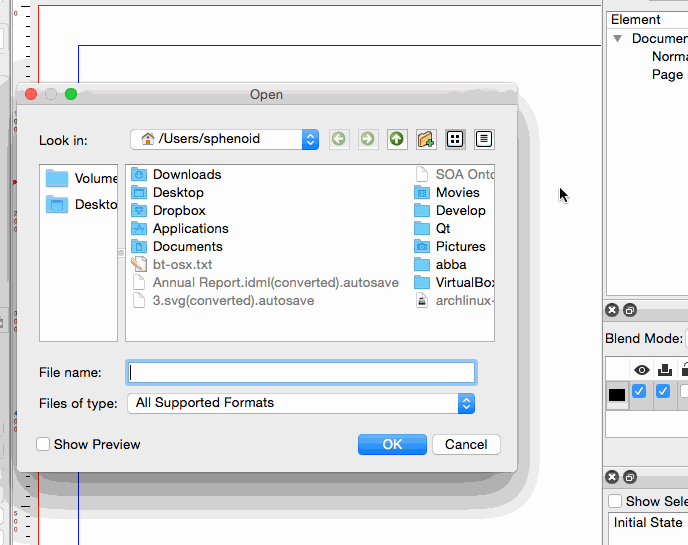Click inside the File name text field
688x545 pixels.
point(300,372)
